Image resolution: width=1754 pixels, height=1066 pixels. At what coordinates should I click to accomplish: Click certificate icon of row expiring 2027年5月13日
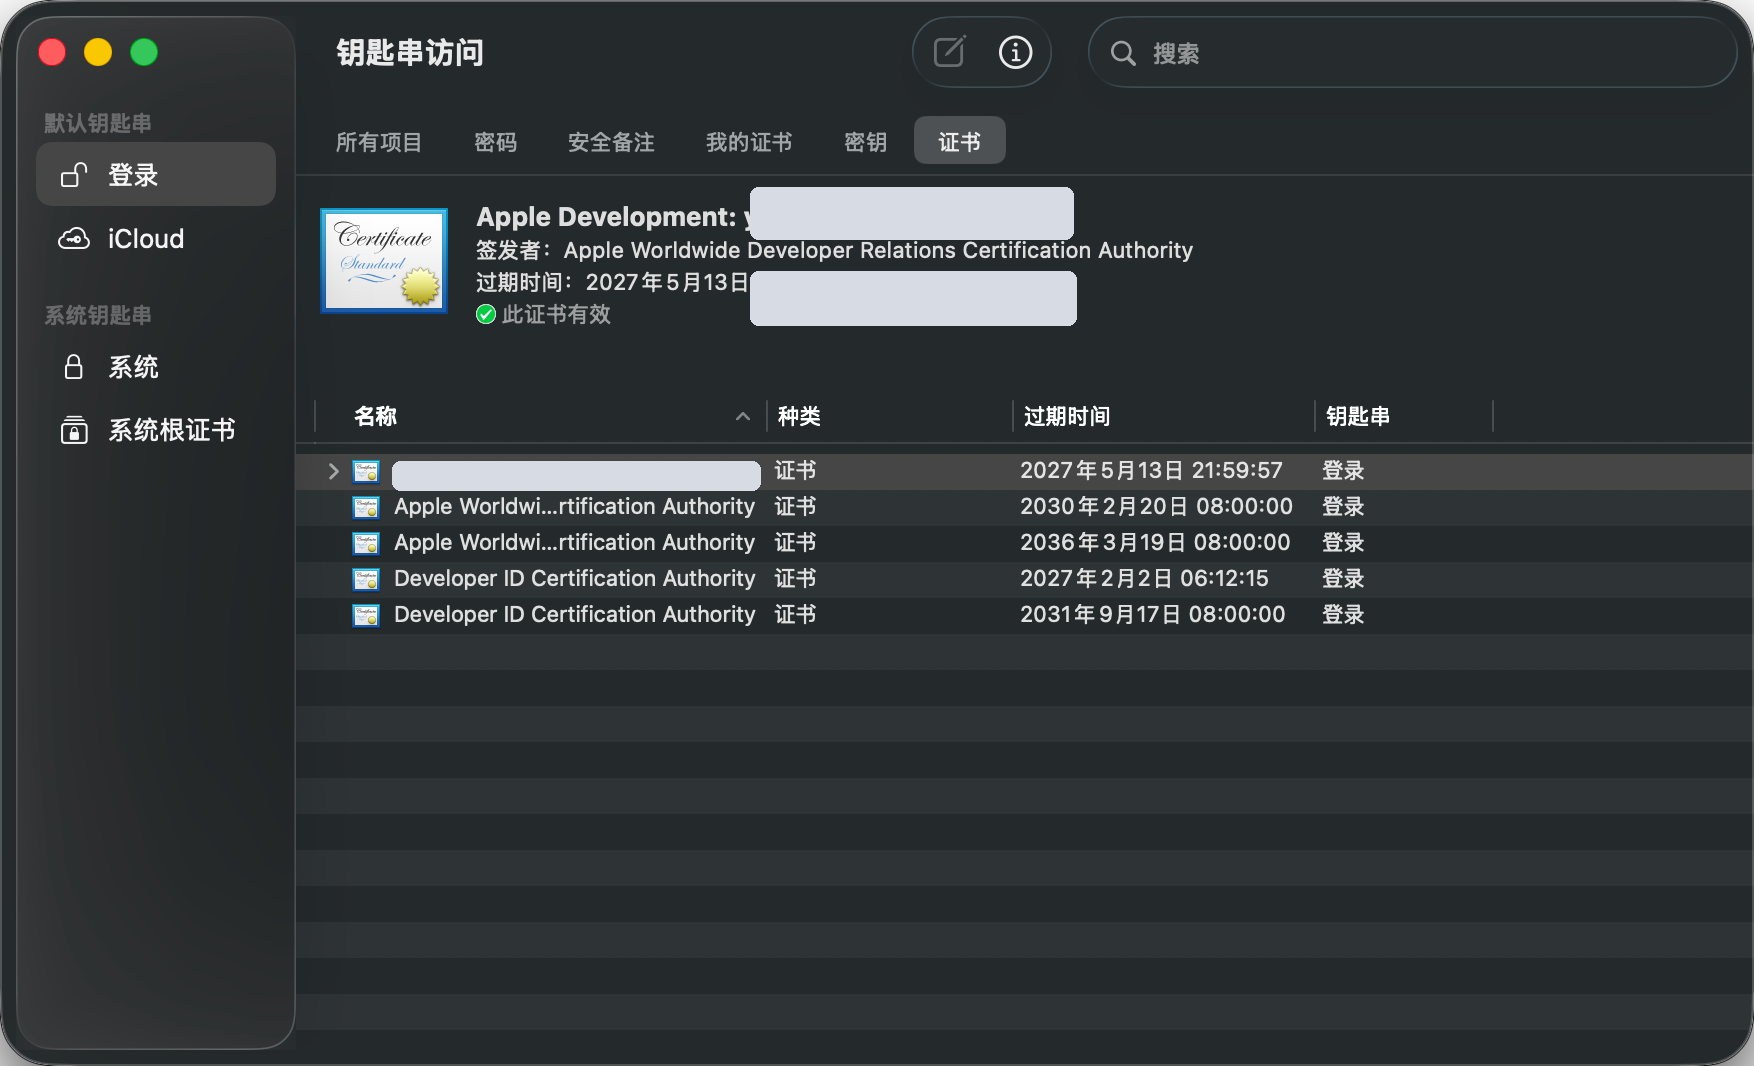366,471
